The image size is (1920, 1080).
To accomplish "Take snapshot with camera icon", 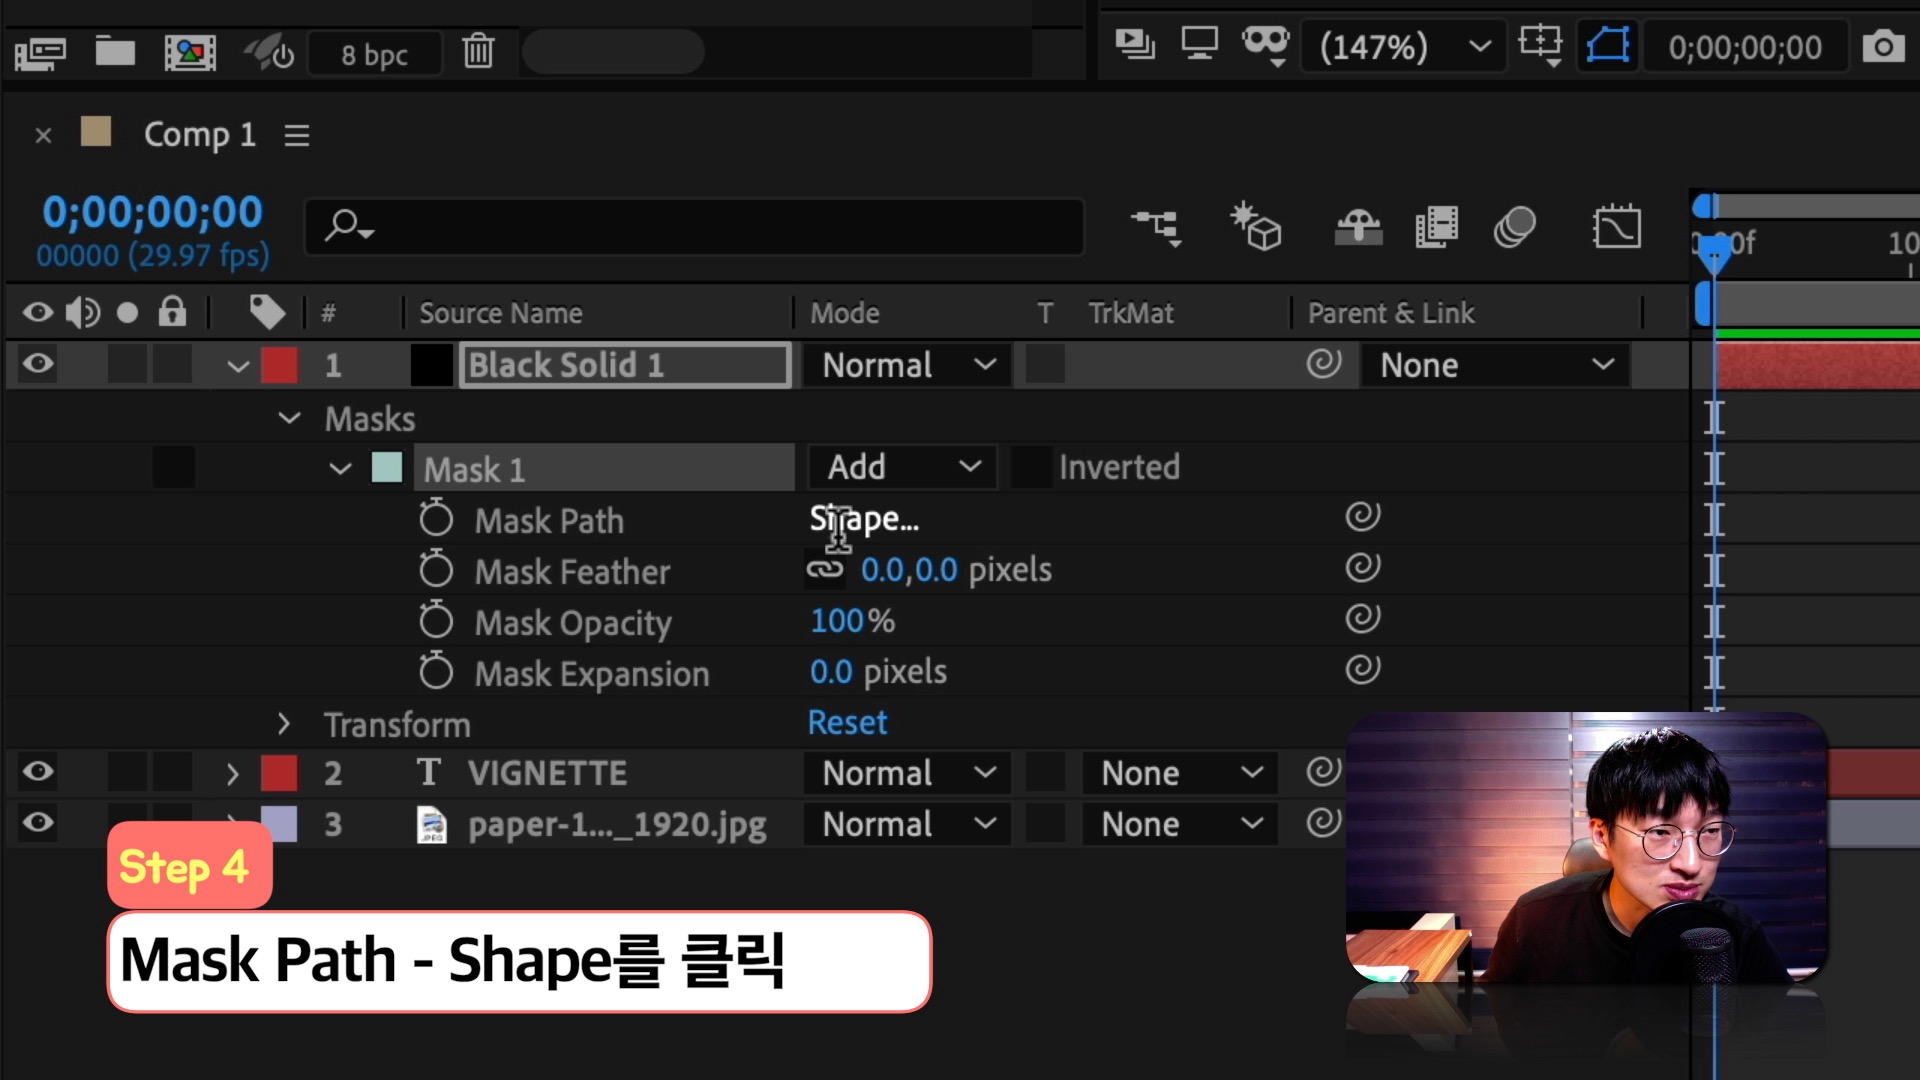I will point(1882,47).
